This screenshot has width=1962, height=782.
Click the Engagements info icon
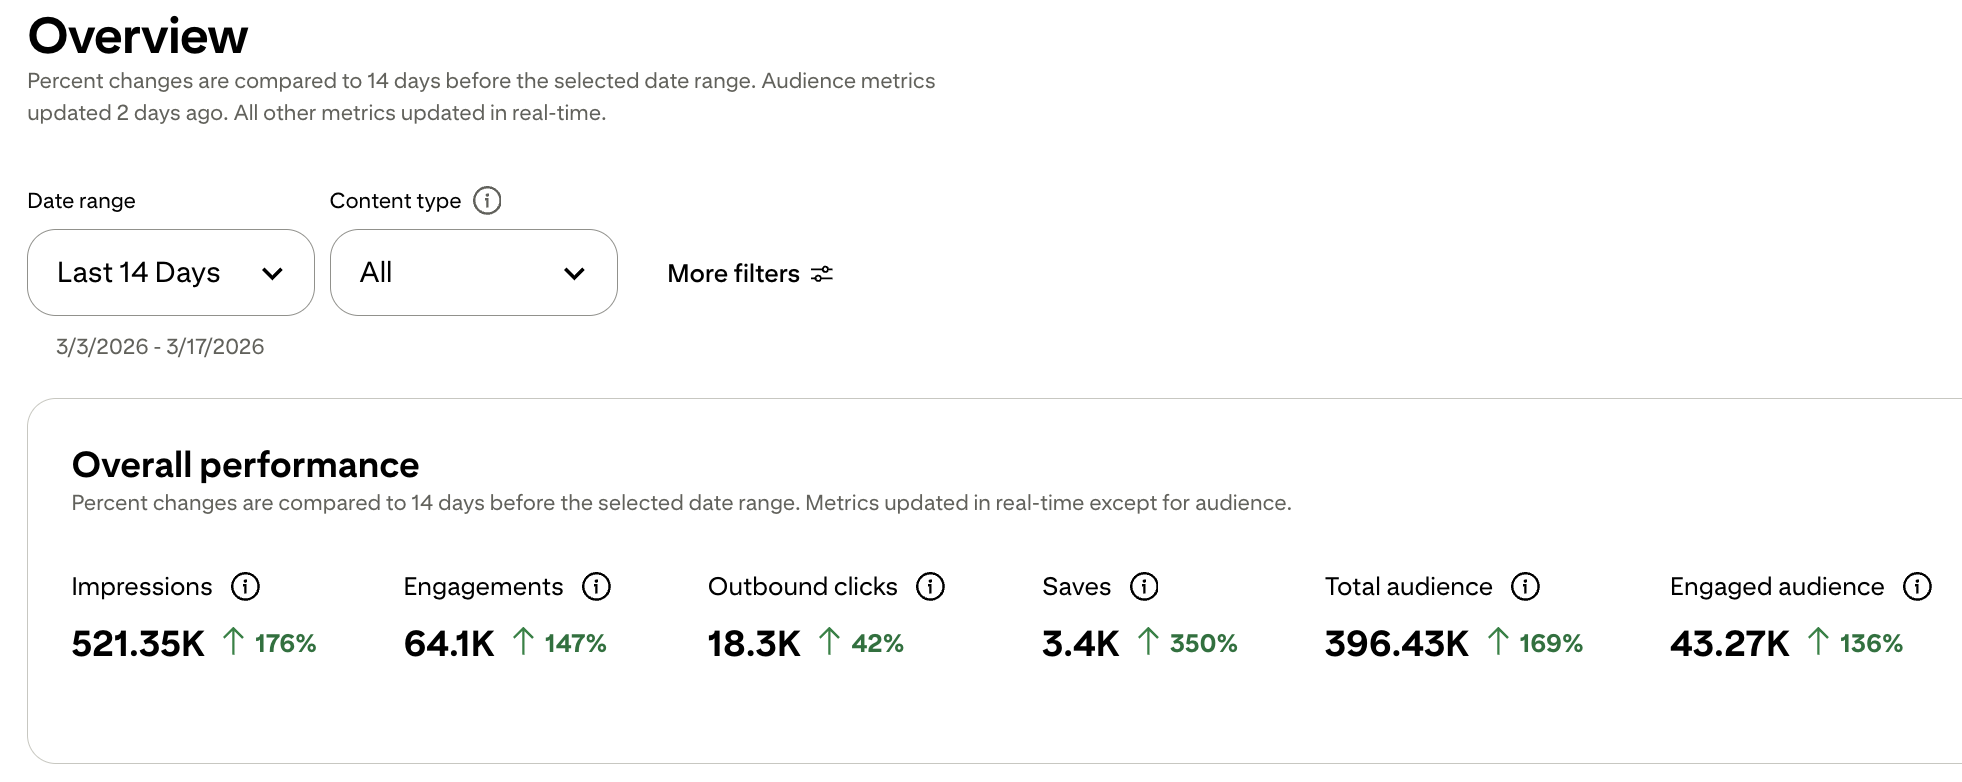coord(597,587)
